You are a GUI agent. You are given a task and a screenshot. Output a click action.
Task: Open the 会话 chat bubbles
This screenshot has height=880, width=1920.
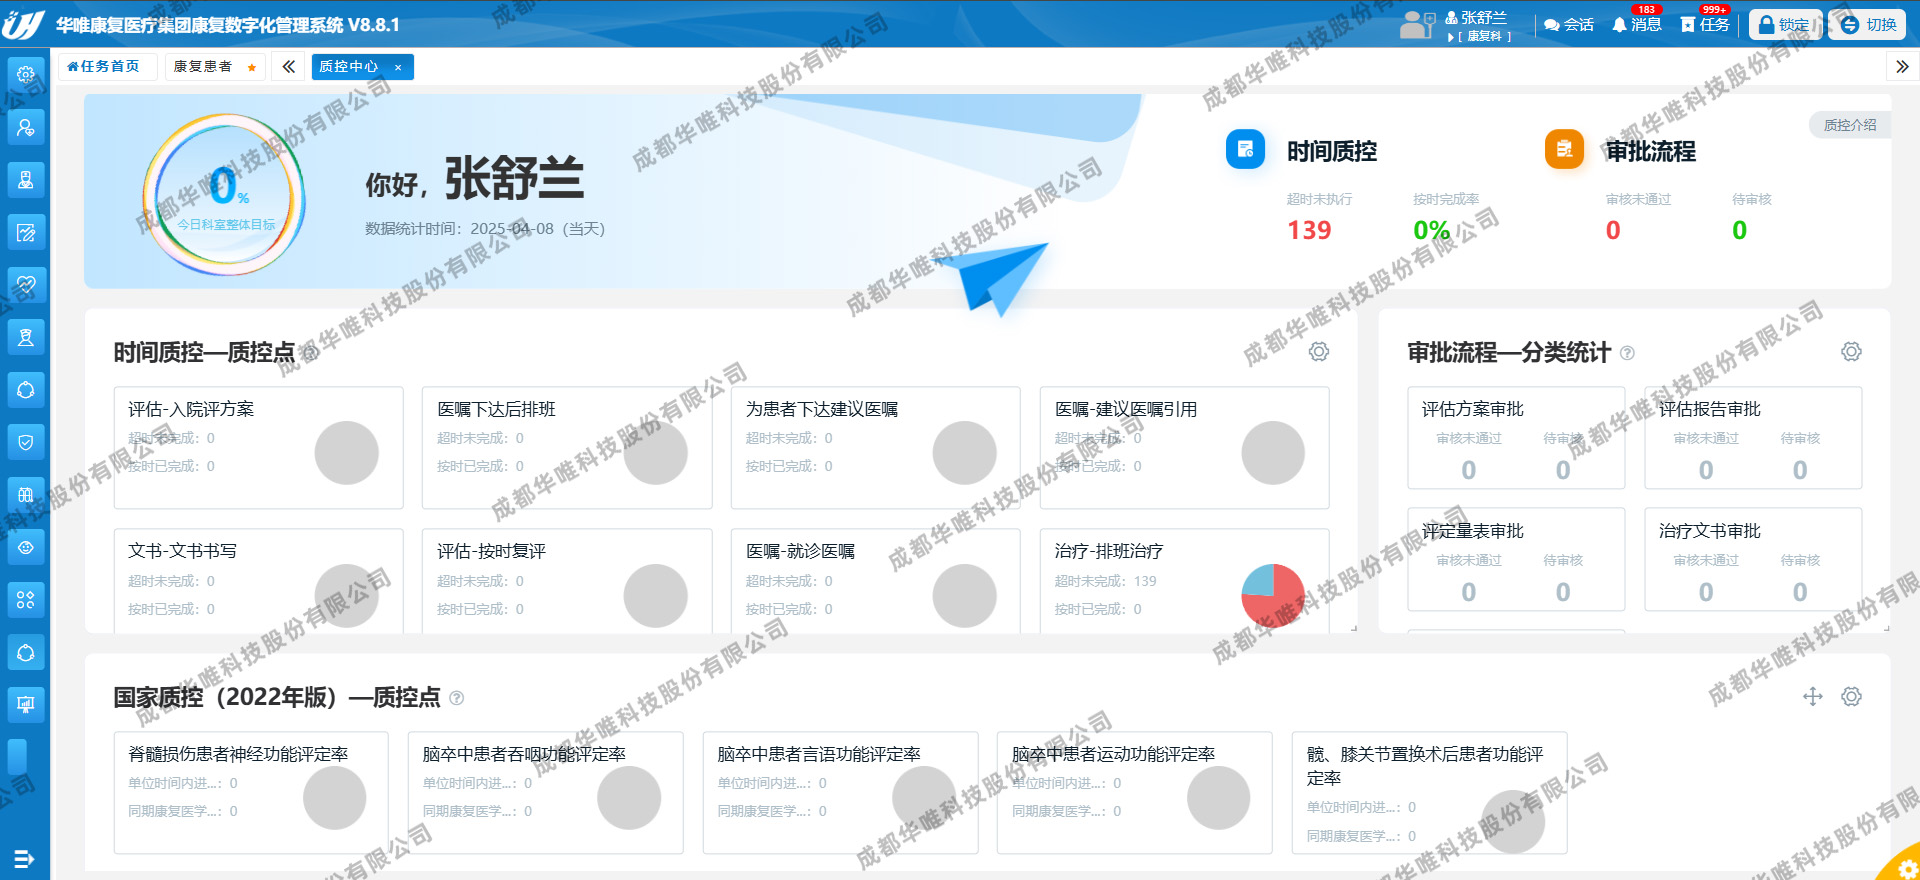pos(1568,25)
